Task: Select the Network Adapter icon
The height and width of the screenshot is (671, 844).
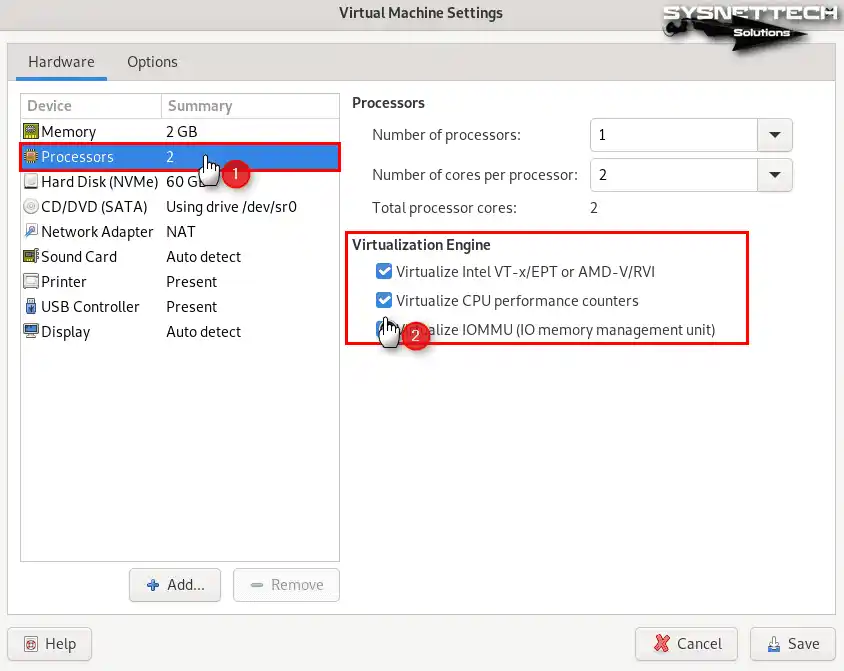Action: [31, 232]
